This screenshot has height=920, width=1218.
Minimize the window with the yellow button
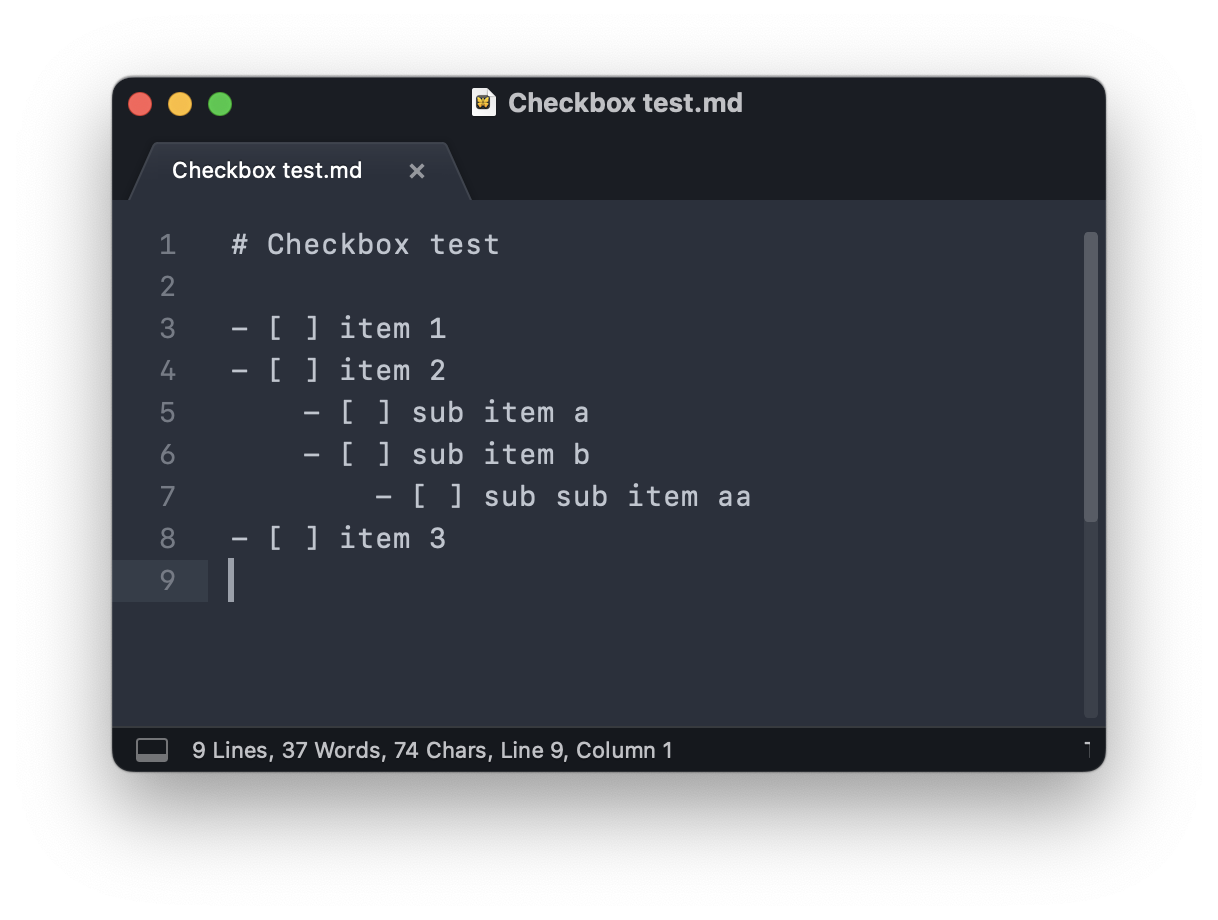click(x=180, y=104)
